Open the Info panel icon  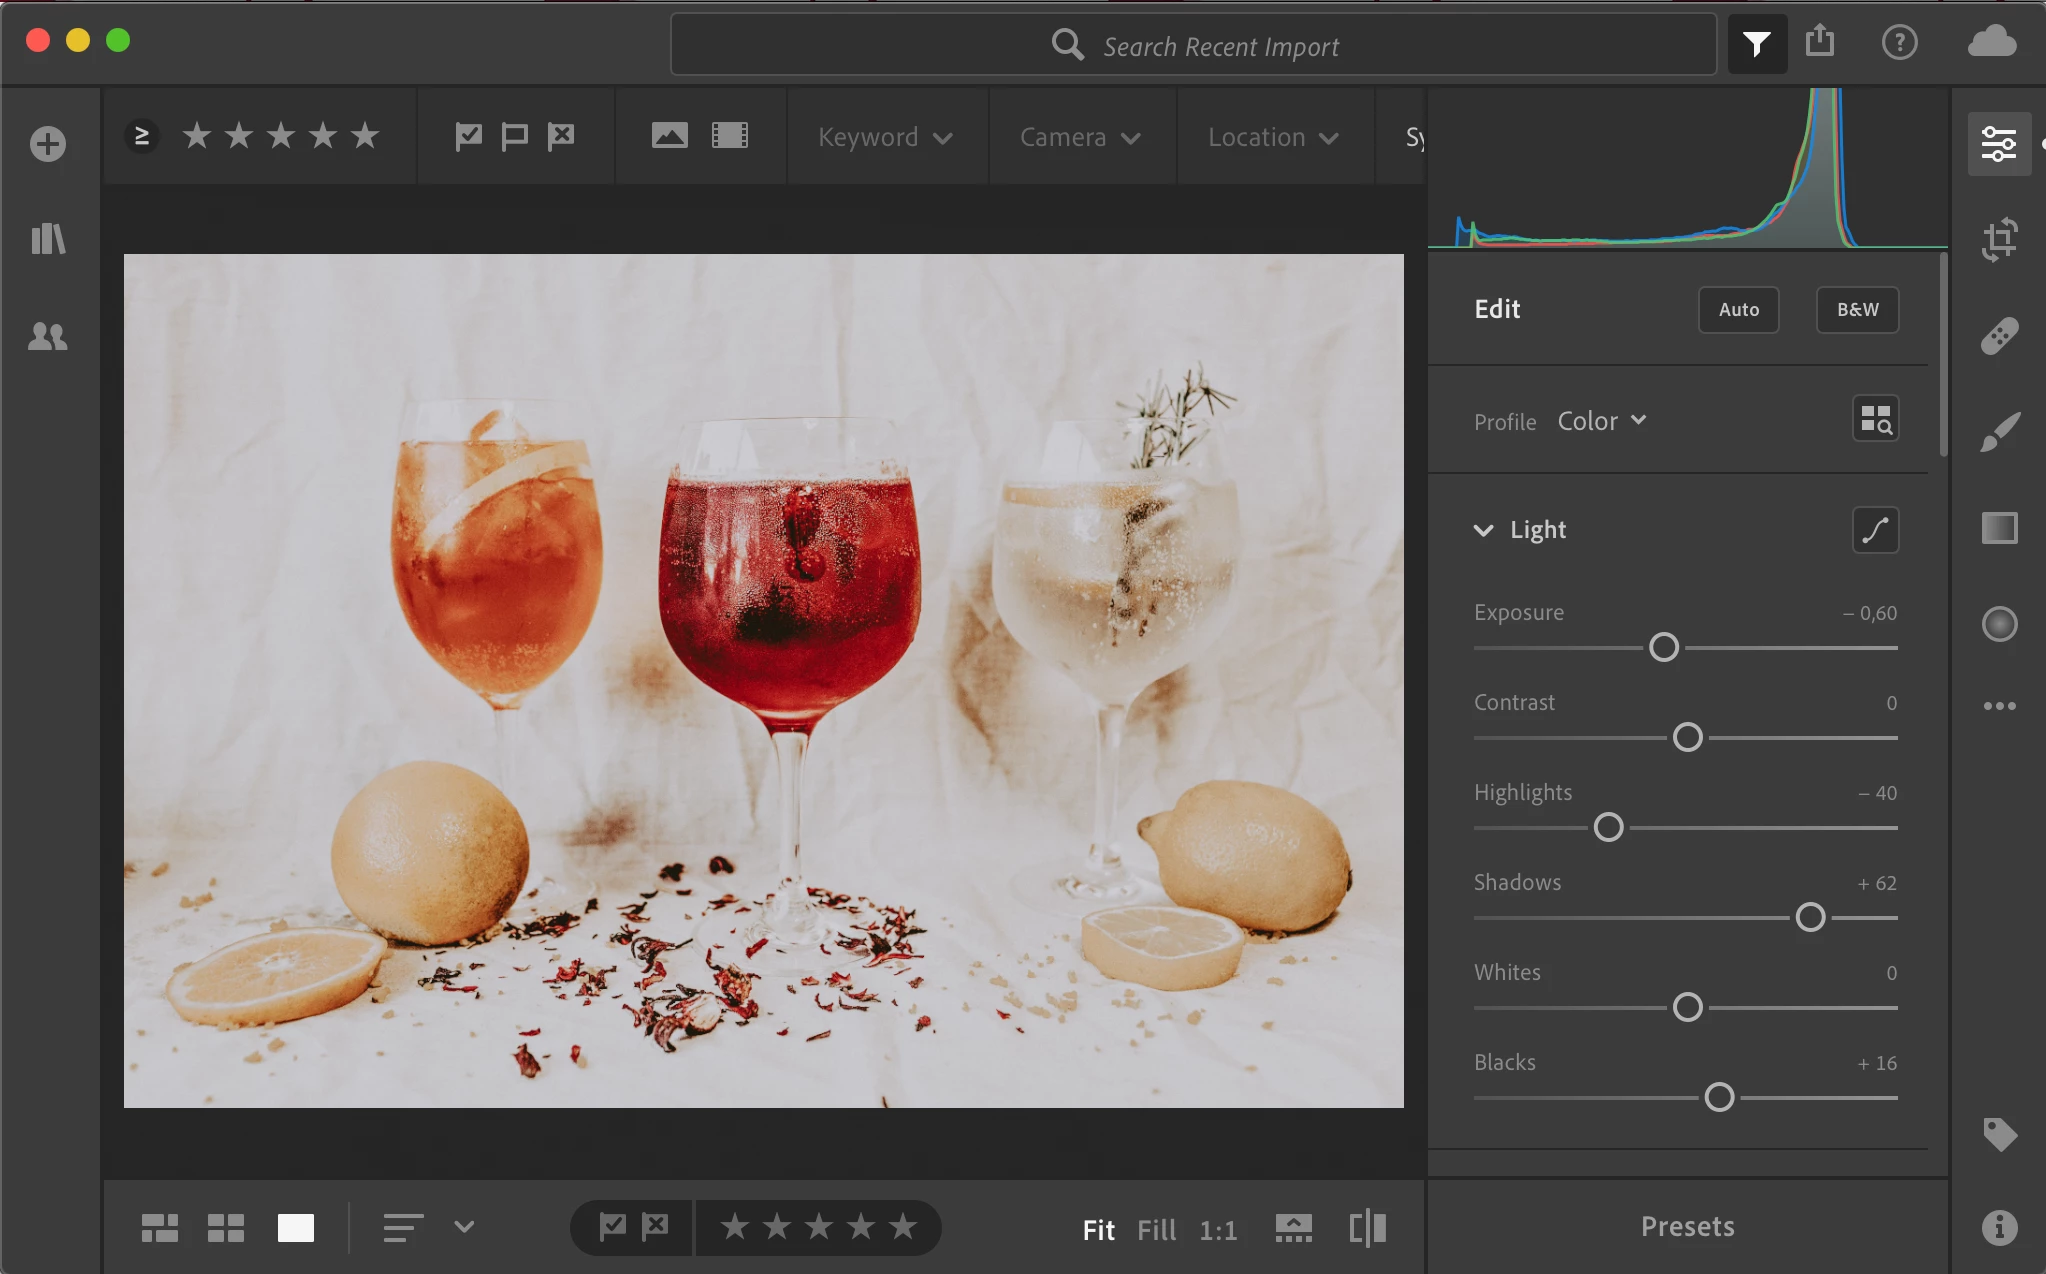[1999, 1227]
